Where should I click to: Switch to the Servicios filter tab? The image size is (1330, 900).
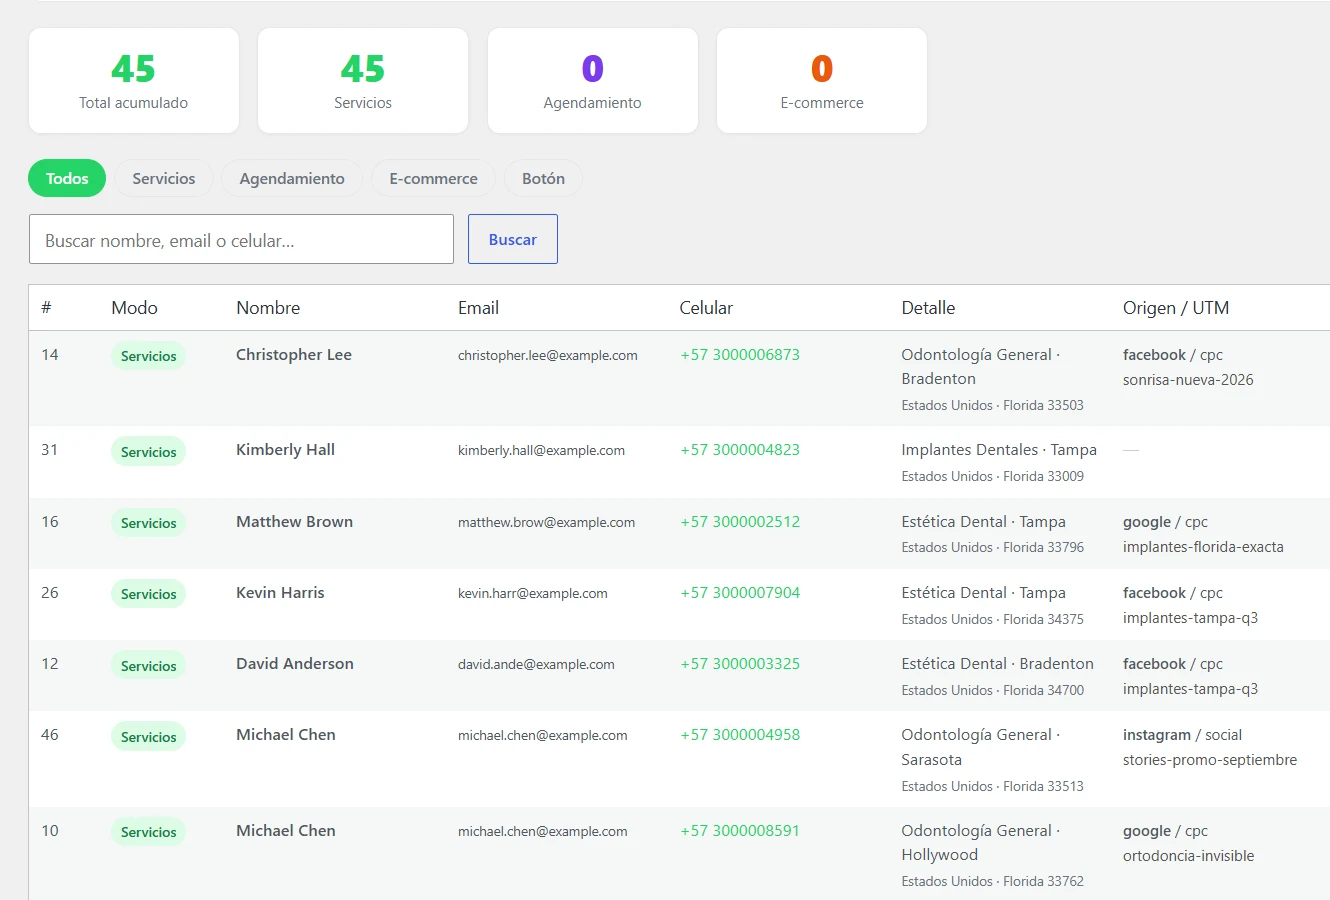164,178
